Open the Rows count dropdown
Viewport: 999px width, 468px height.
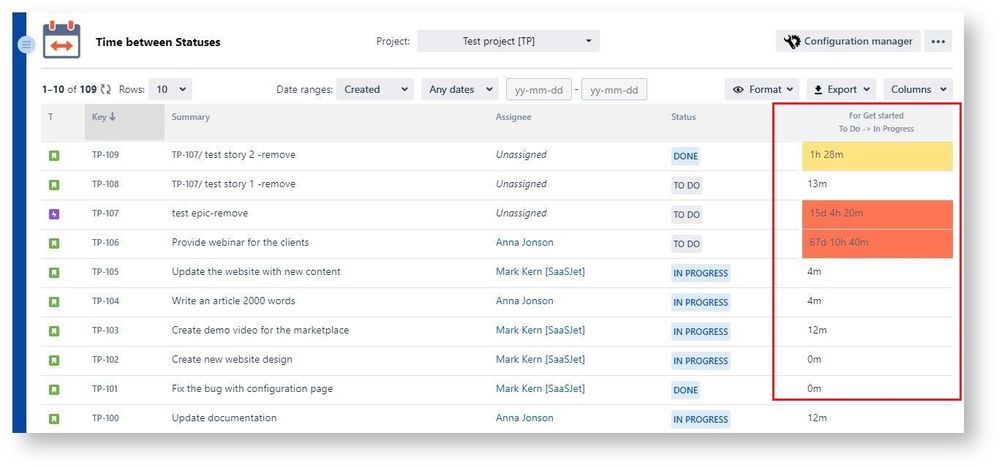tap(170, 90)
